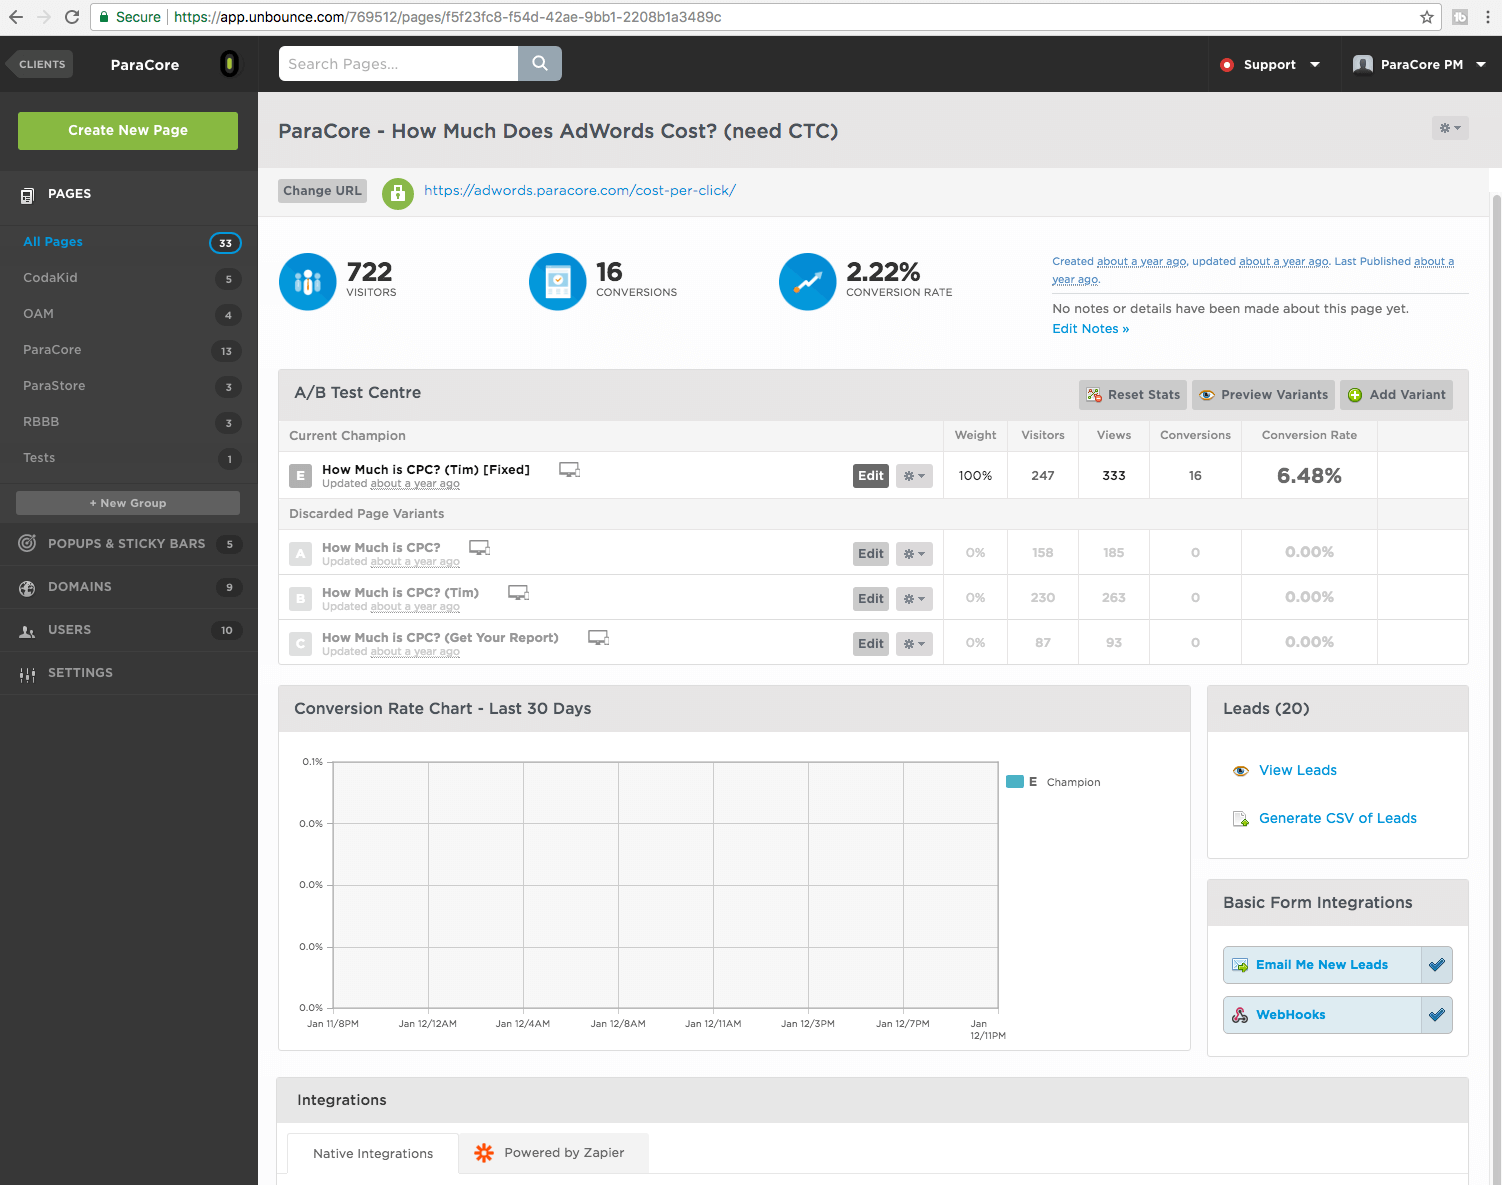Click the WebHooks icon

coord(1240,1015)
